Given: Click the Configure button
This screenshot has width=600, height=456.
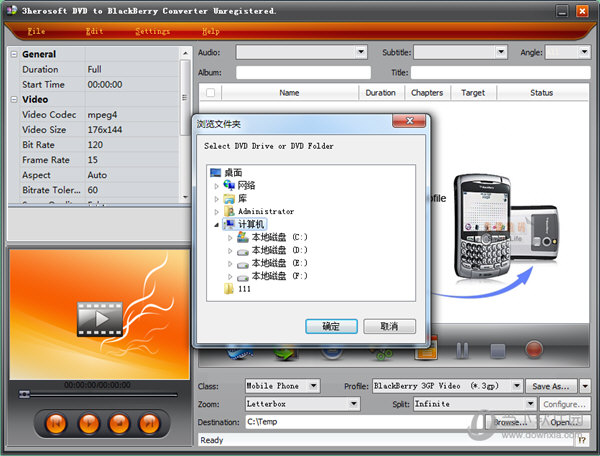Looking at the screenshot, I should (565, 404).
